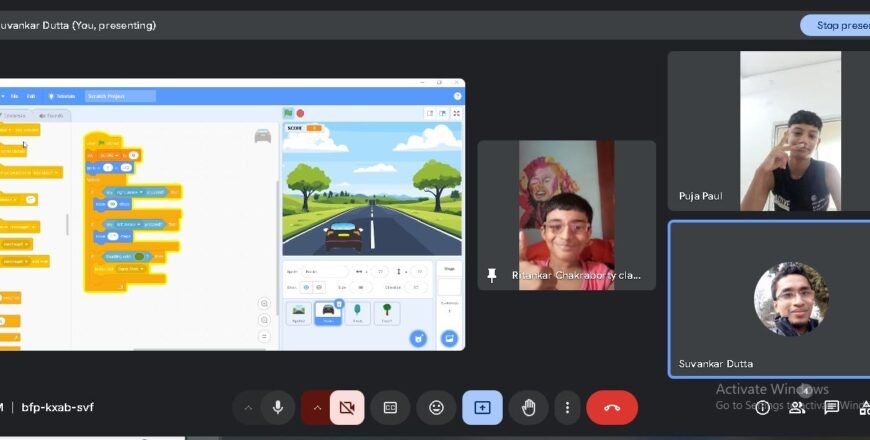This screenshot has width=870, height=440.
Task: Open the dropdown in the last stop block
Action: click(x=130, y=269)
